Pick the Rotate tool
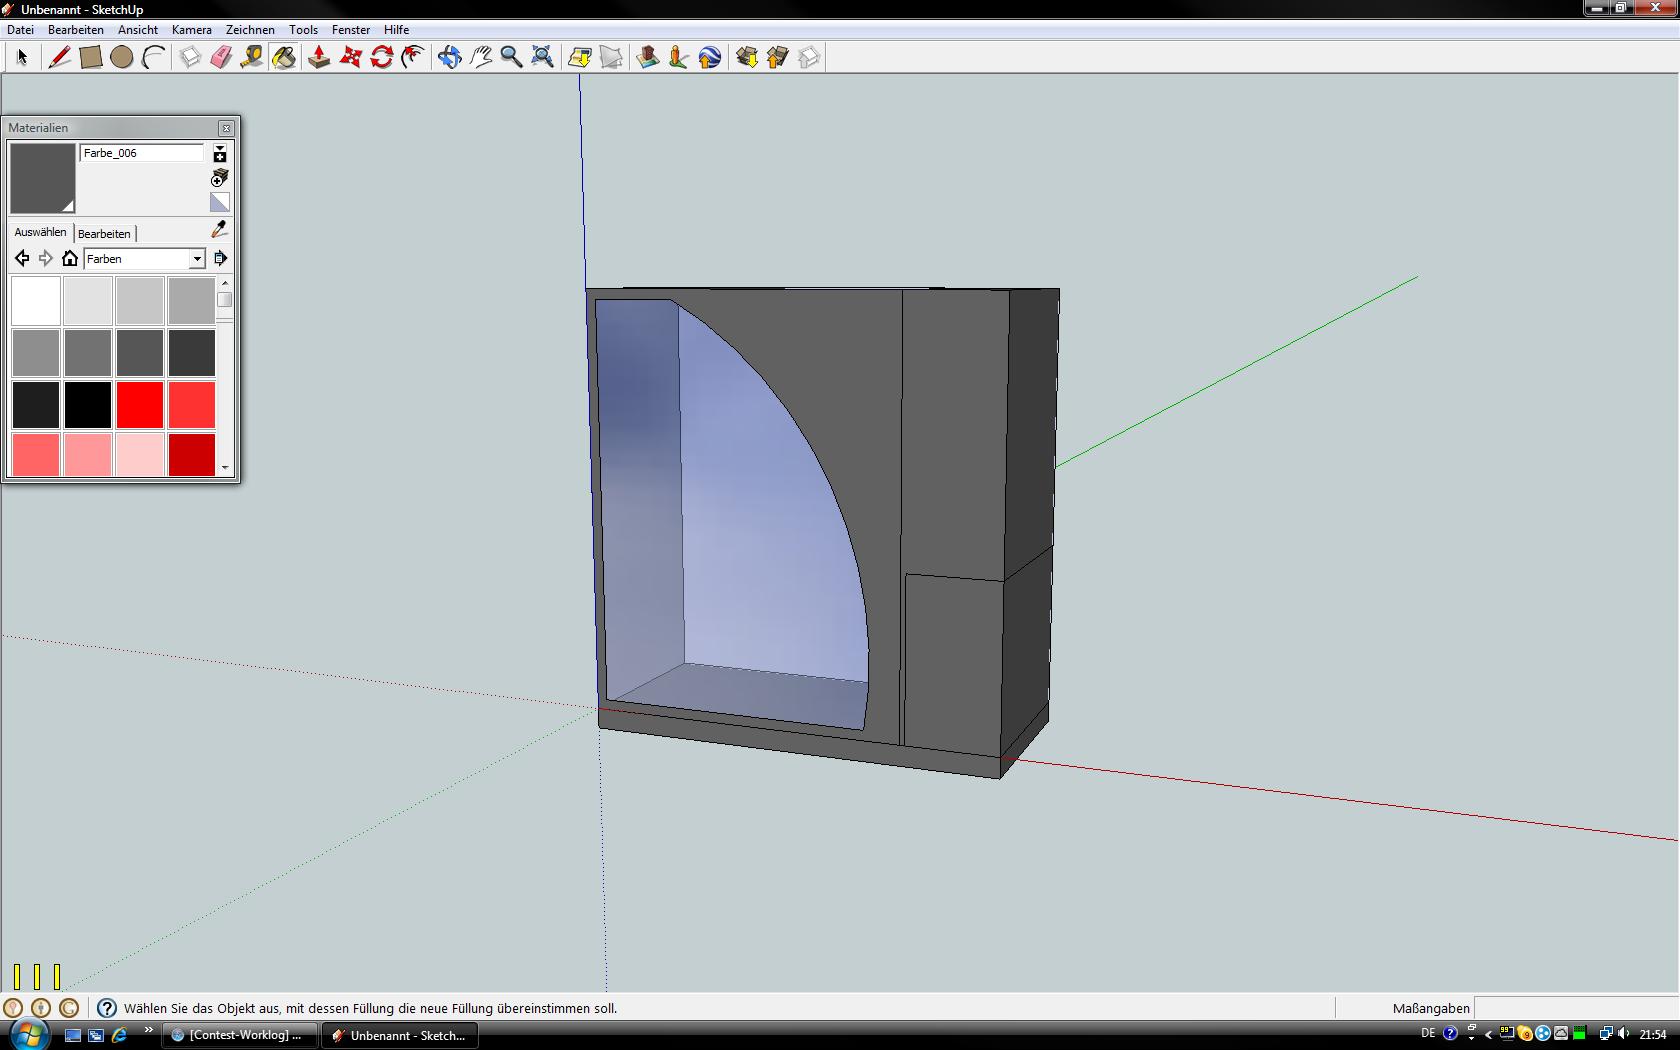This screenshot has width=1680, height=1050. (x=381, y=57)
